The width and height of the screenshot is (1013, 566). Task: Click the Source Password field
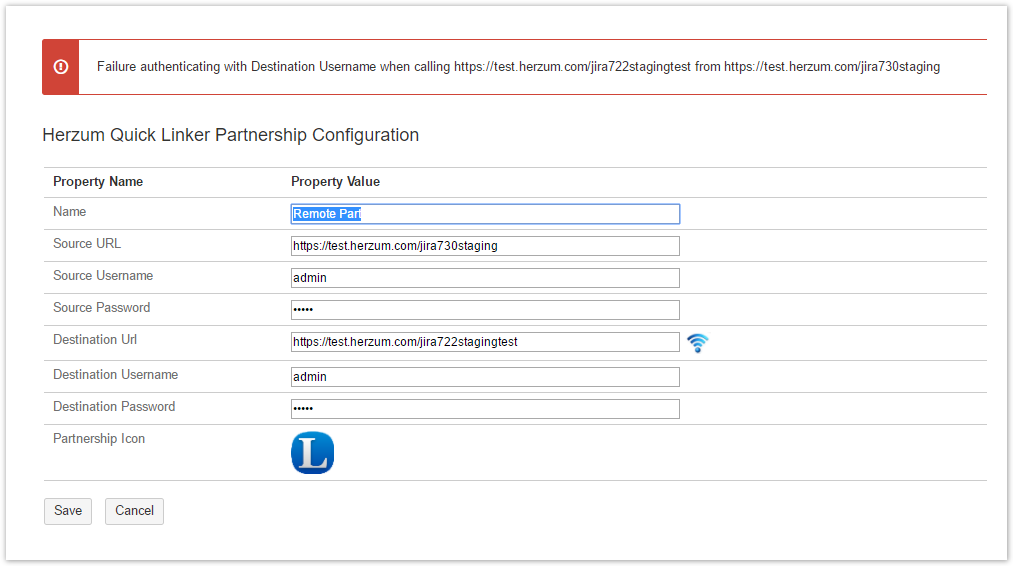coord(485,310)
